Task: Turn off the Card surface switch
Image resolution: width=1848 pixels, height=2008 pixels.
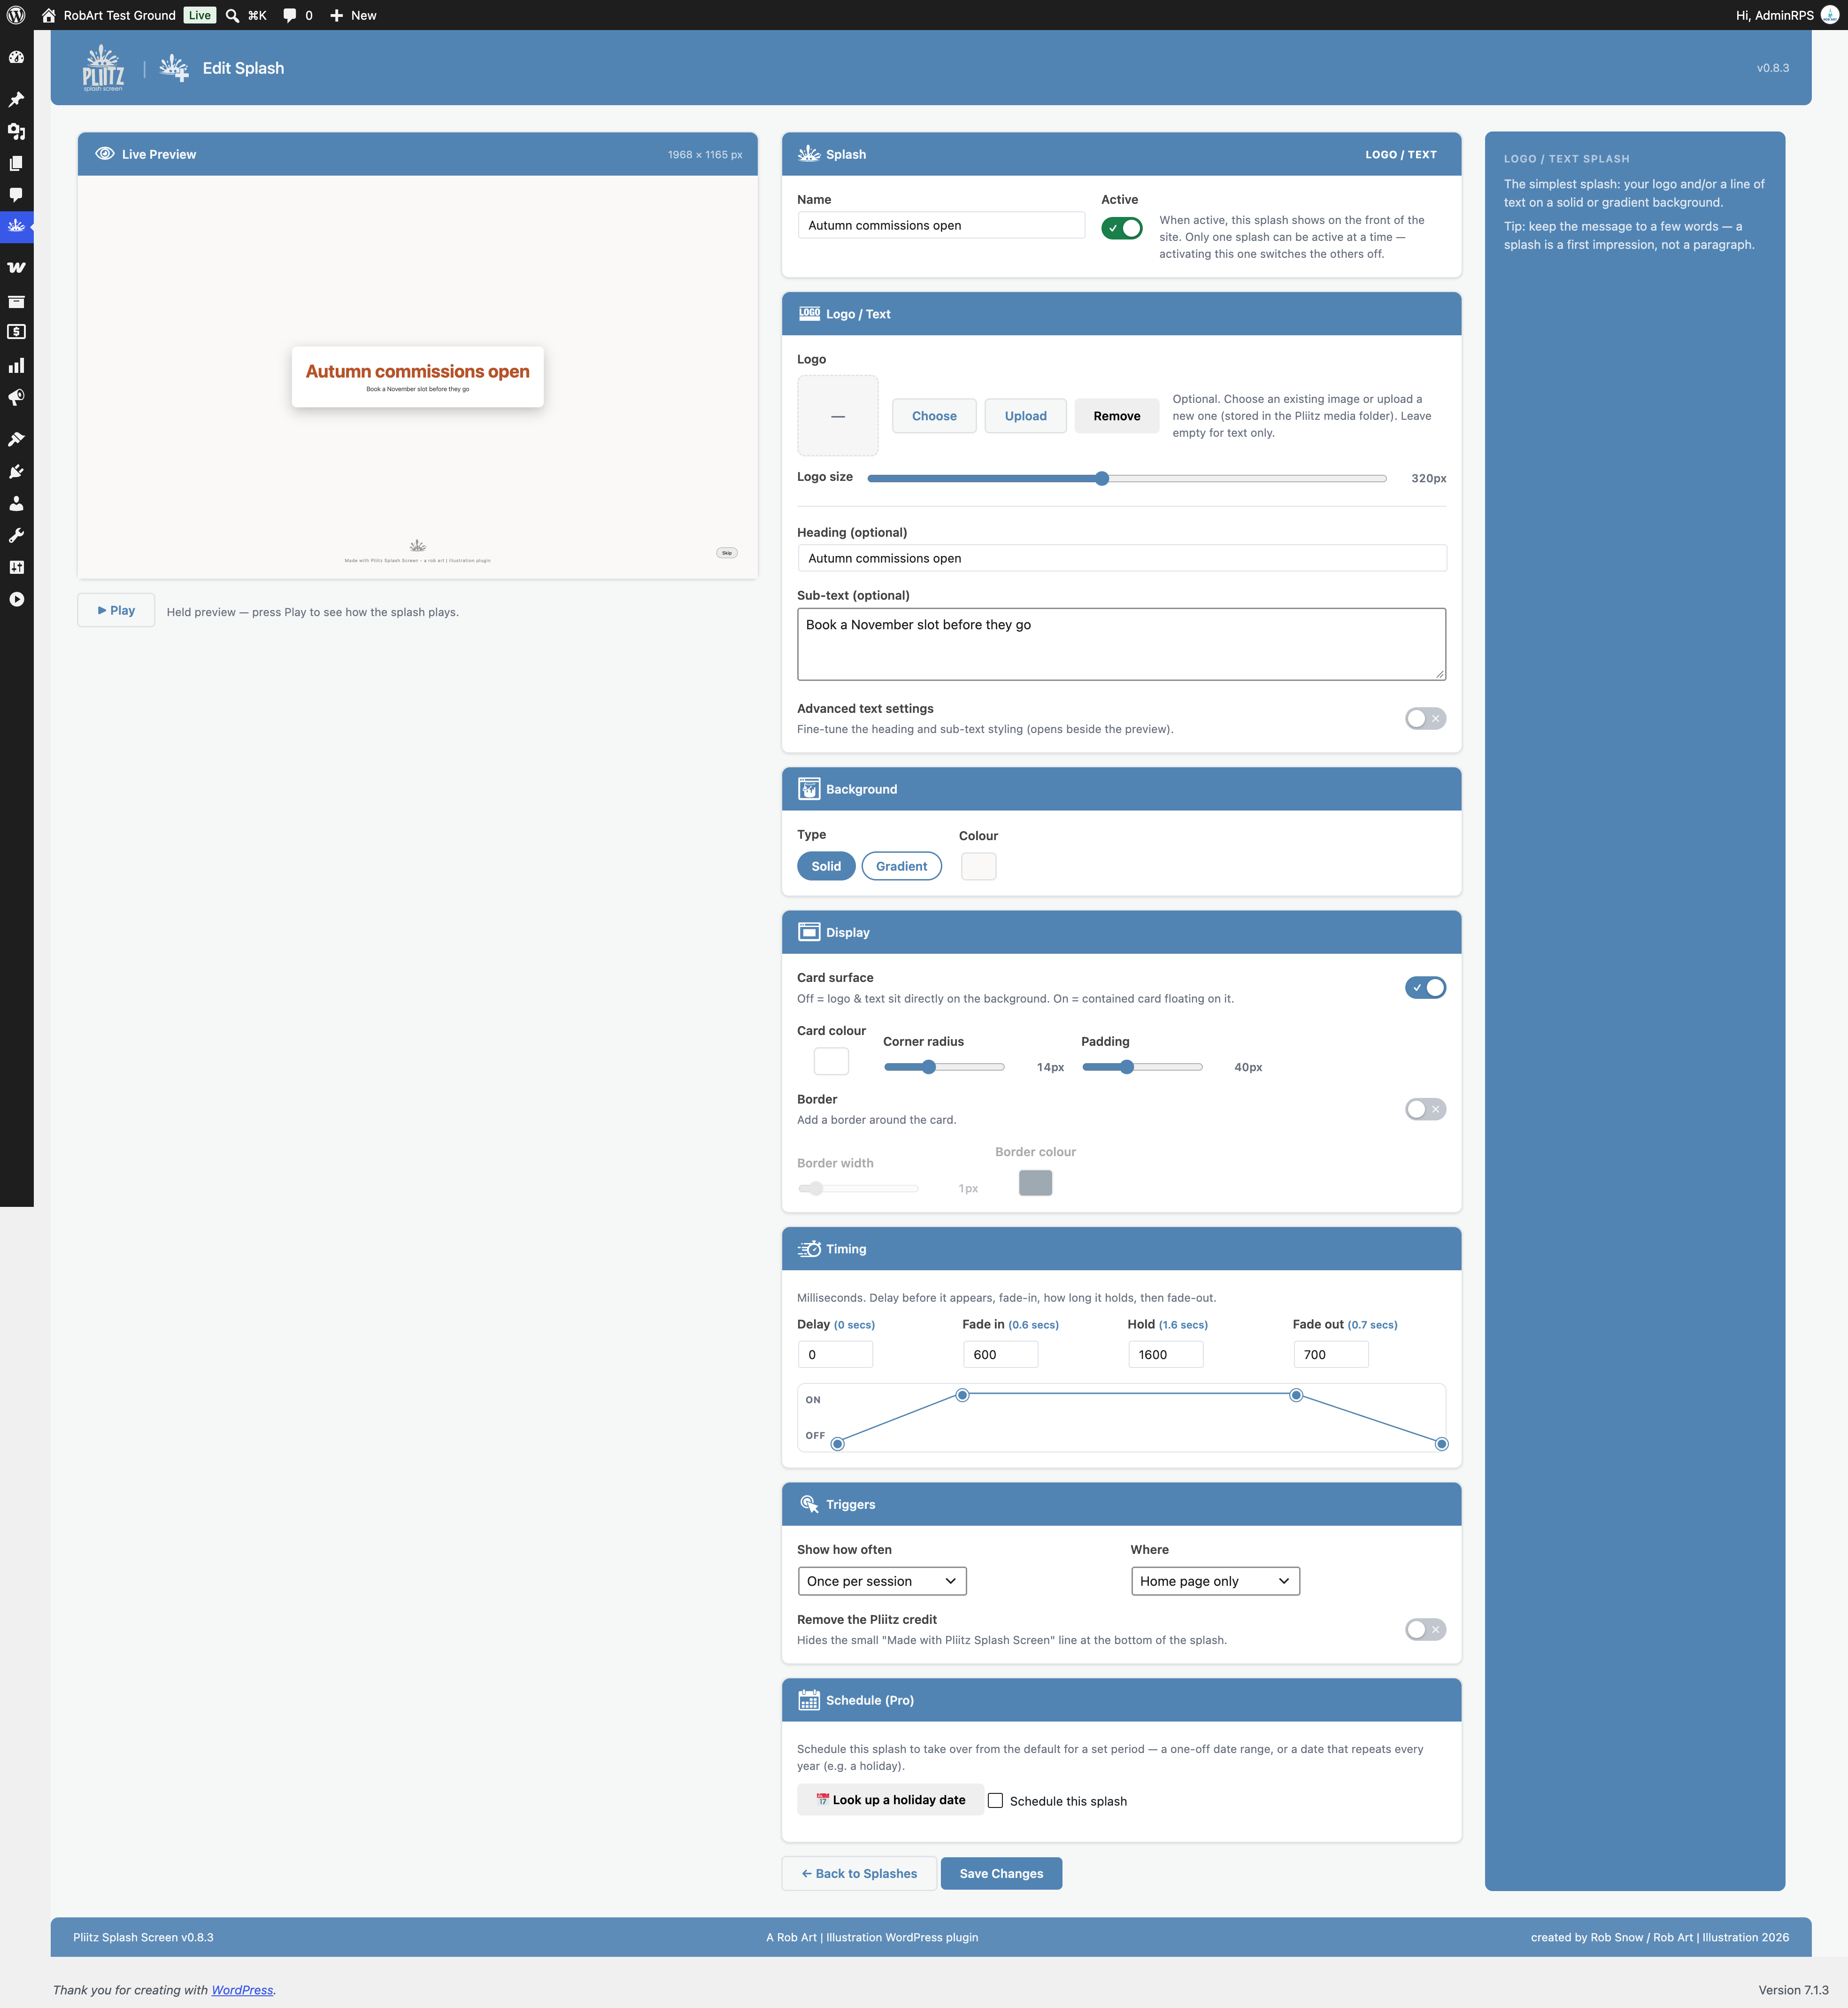Action: coord(1425,987)
